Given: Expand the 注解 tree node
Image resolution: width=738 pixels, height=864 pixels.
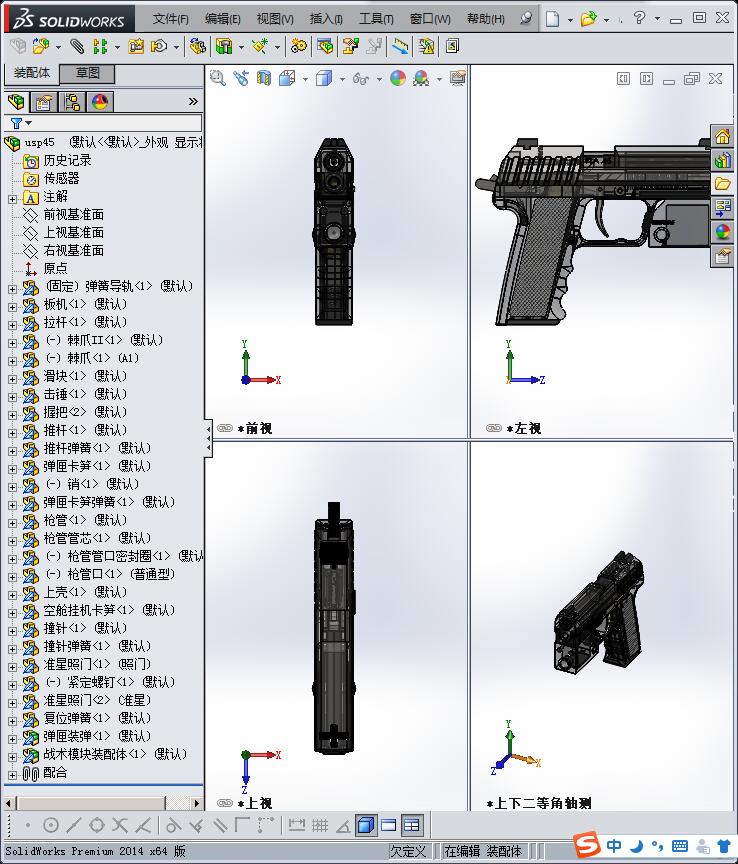Looking at the screenshot, I should (12, 199).
